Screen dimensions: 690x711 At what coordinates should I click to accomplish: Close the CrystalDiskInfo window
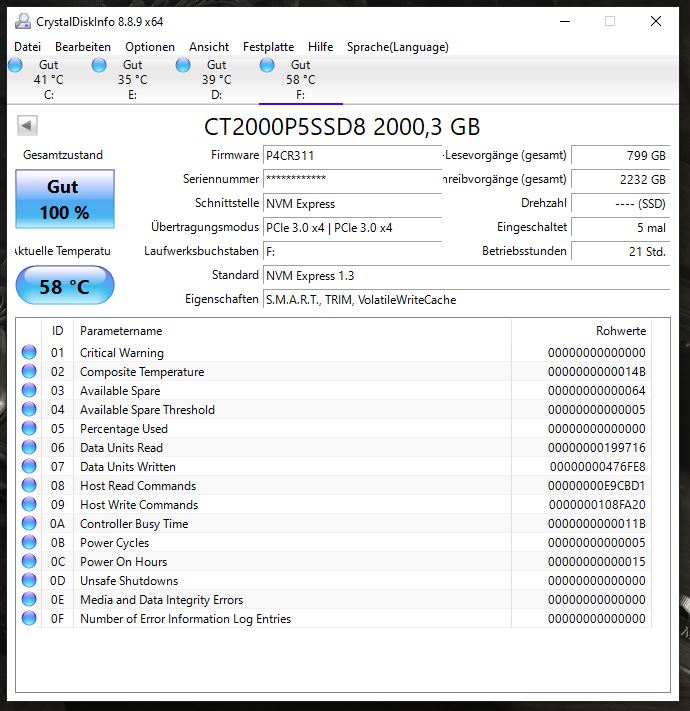[x=656, y=21]
